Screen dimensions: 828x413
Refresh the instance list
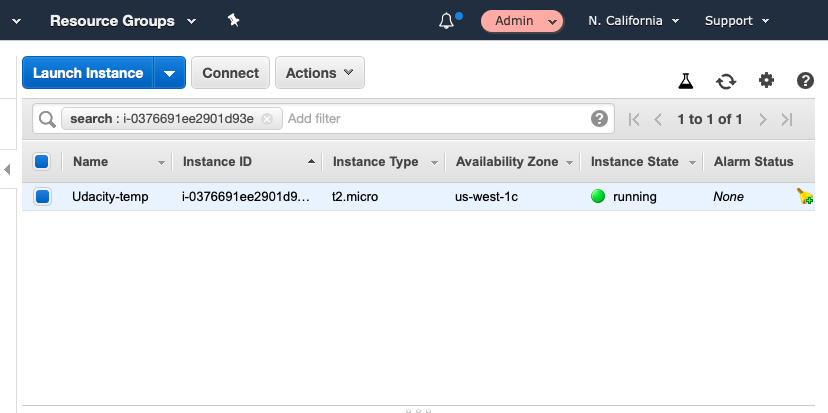point(725,81)
